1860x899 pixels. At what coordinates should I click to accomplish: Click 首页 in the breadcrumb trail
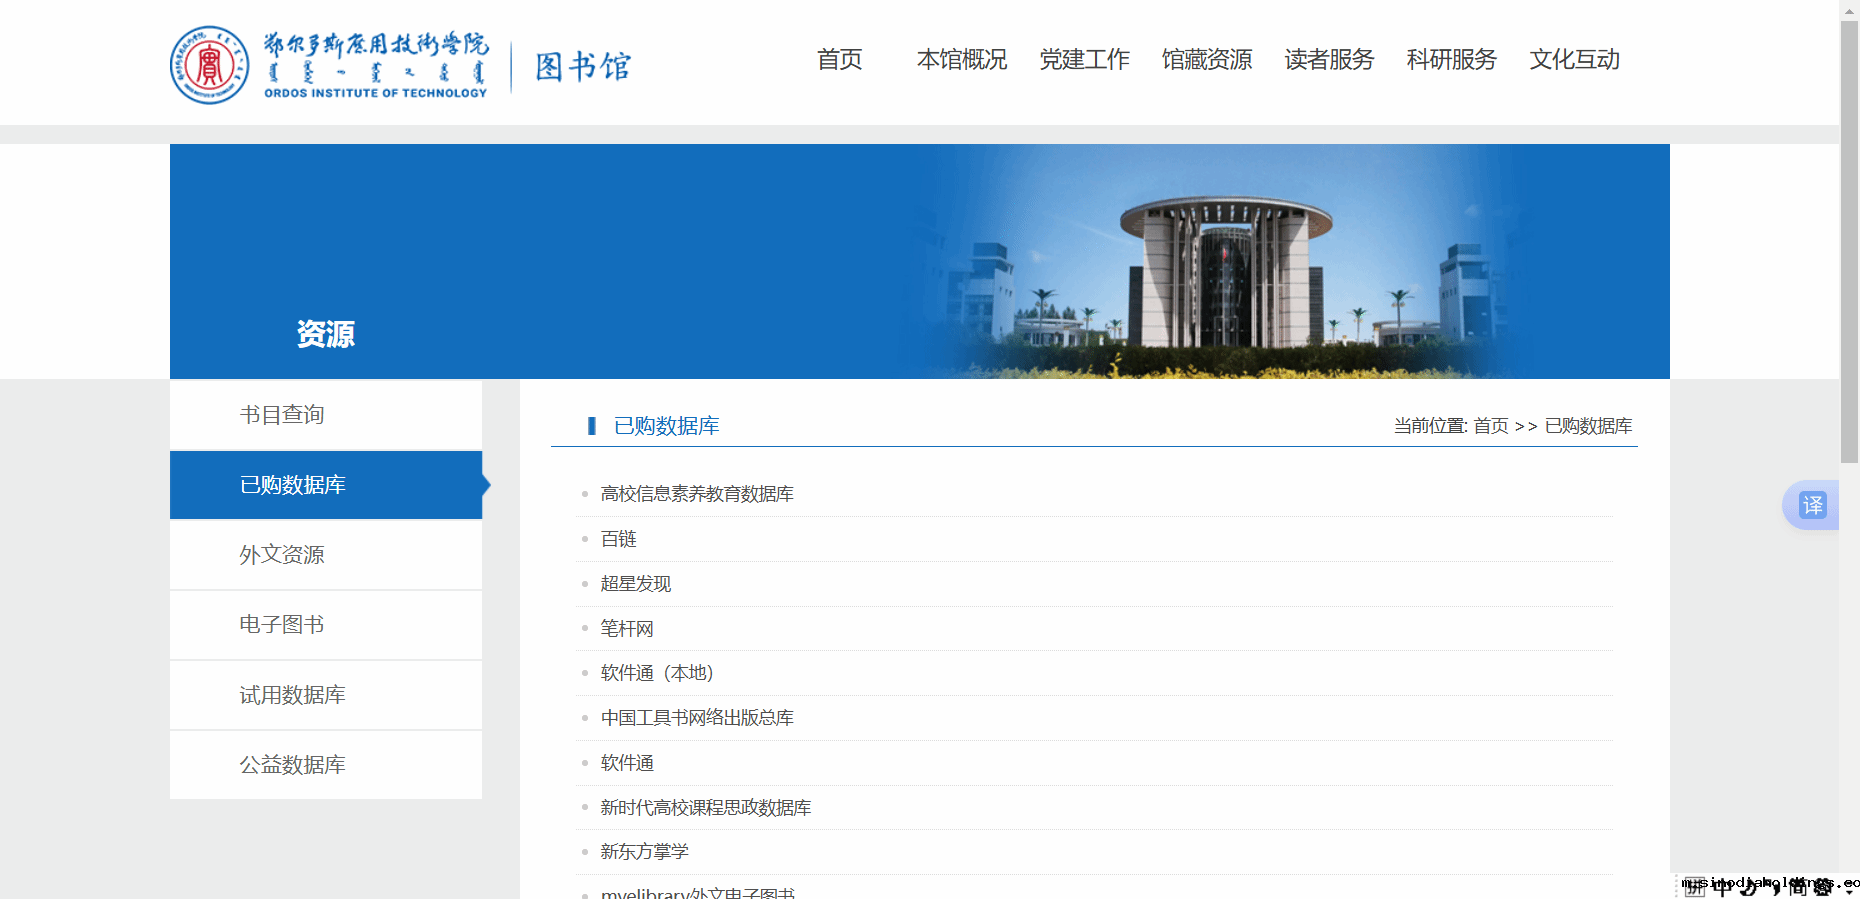point(1490,426)
